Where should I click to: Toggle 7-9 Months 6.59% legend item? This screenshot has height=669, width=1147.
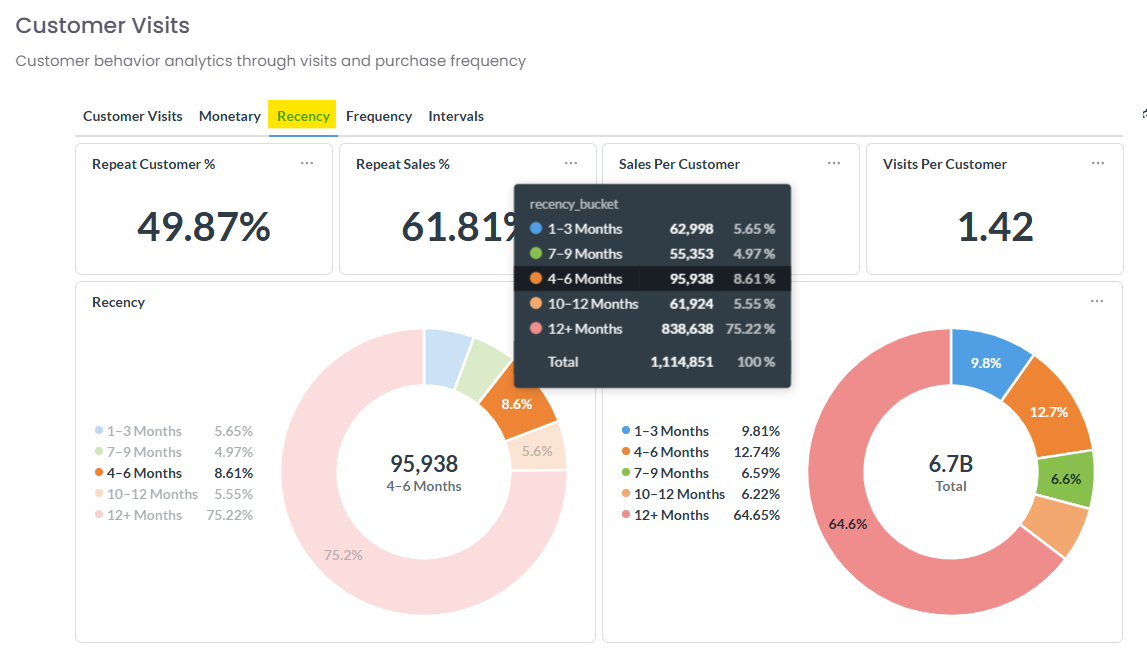[x=701, y=473]
